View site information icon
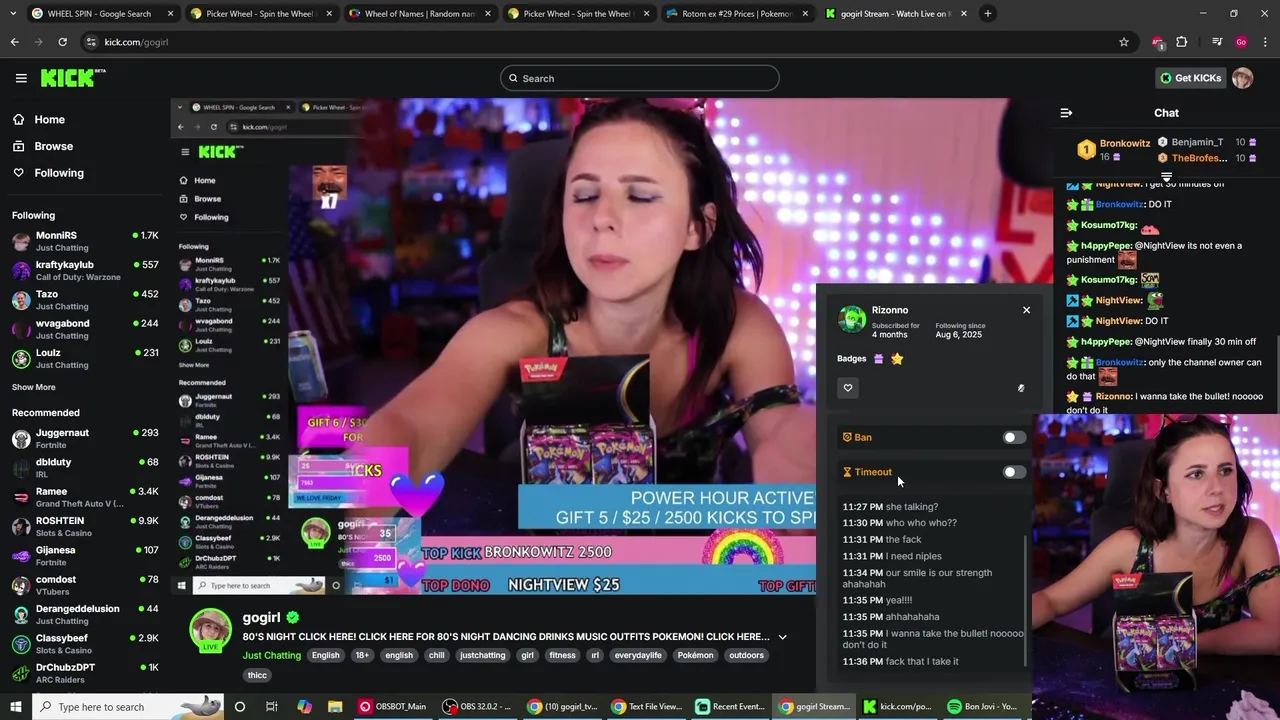The height and width of the screenshot is (720, 1280). click(91, 42)
